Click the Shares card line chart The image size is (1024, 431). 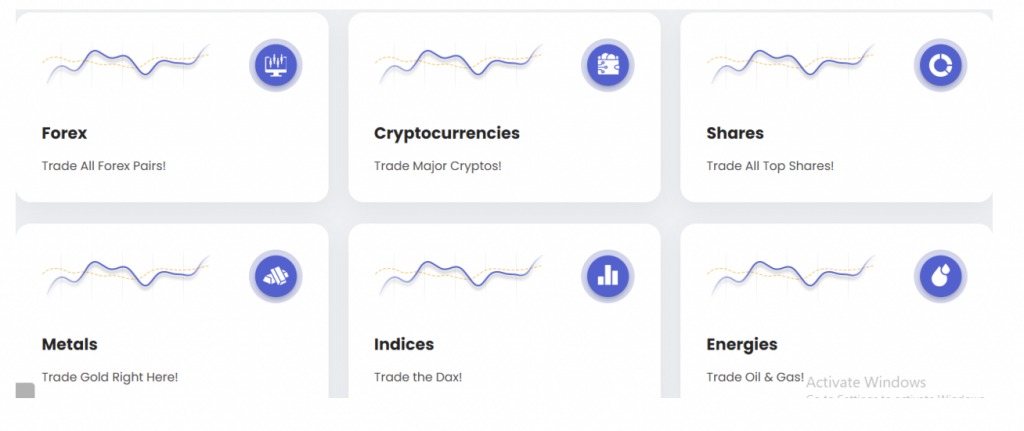[791, 63]
